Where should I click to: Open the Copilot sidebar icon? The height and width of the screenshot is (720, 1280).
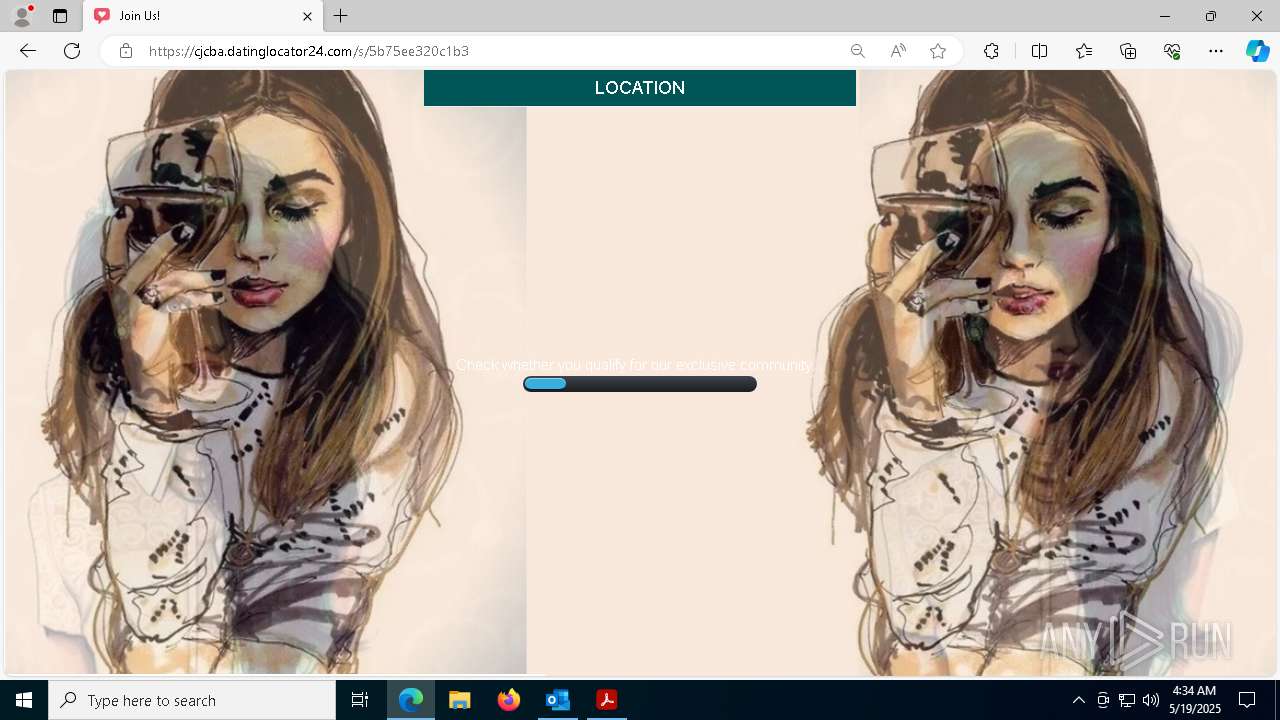coord(1257,51)
